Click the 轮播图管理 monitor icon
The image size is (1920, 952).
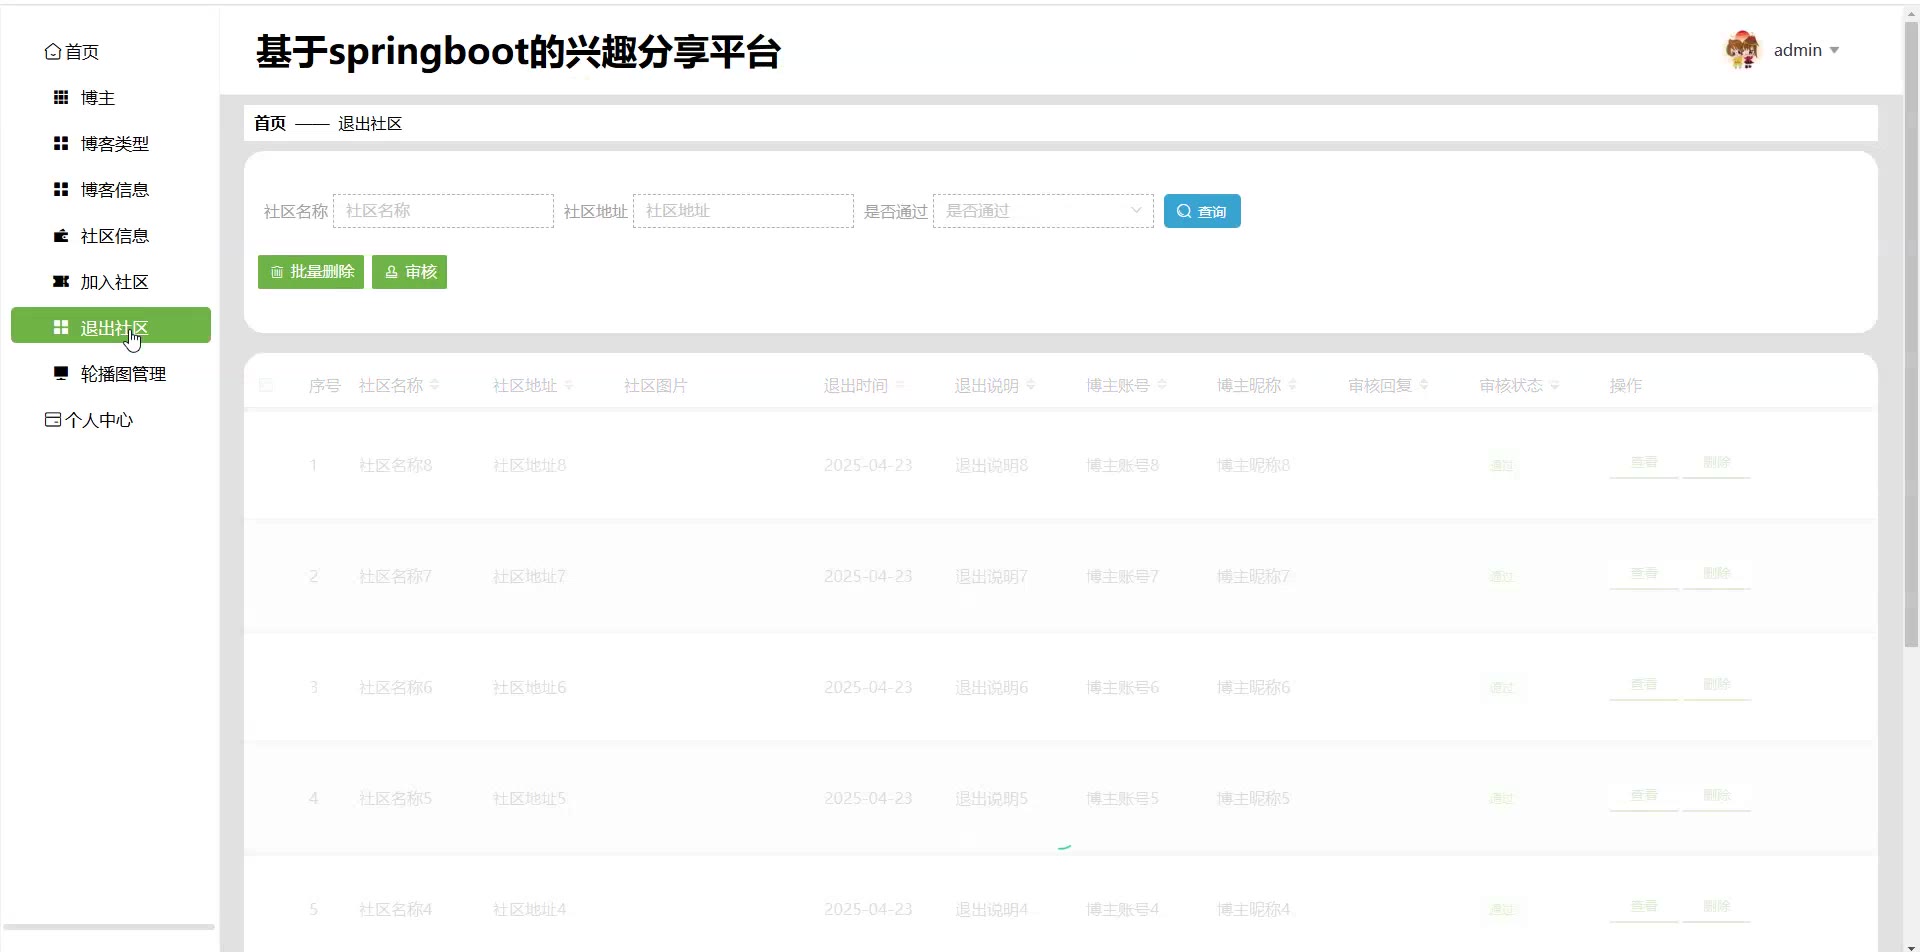(61, 374)
